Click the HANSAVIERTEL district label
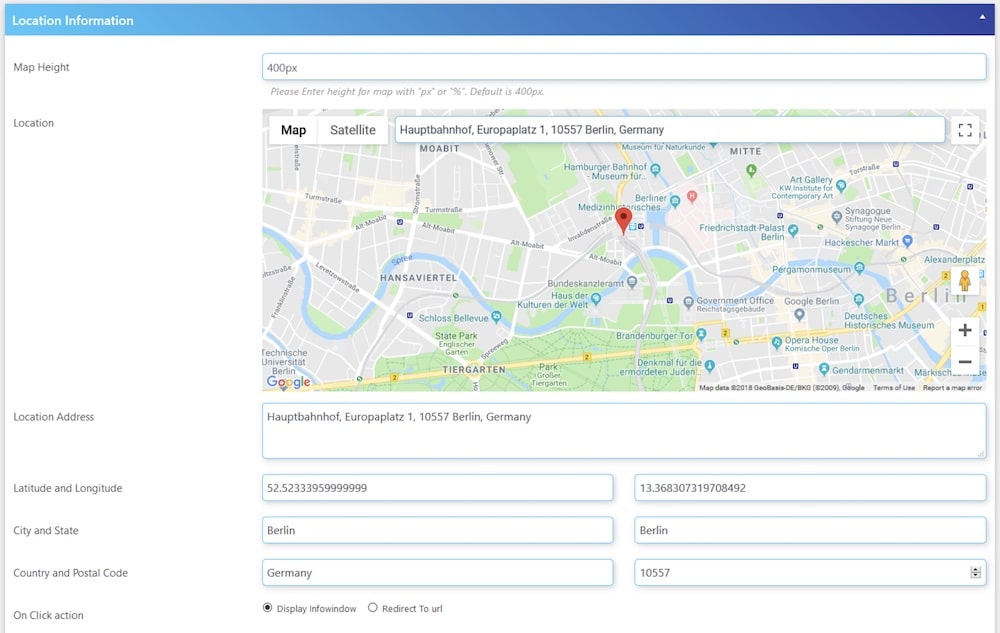Screen dimensions: 1000x633 point(418,278)
